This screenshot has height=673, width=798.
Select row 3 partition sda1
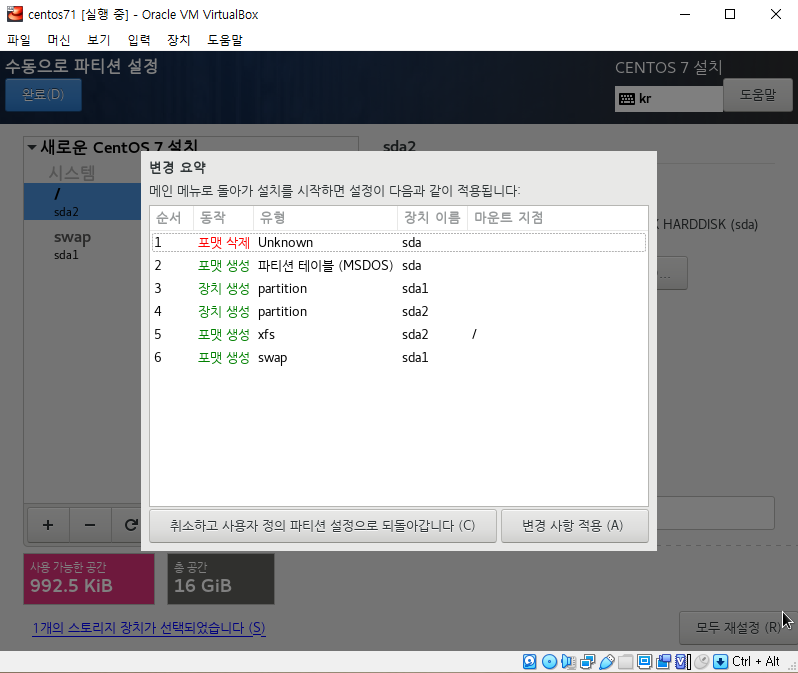coord(399,289)
